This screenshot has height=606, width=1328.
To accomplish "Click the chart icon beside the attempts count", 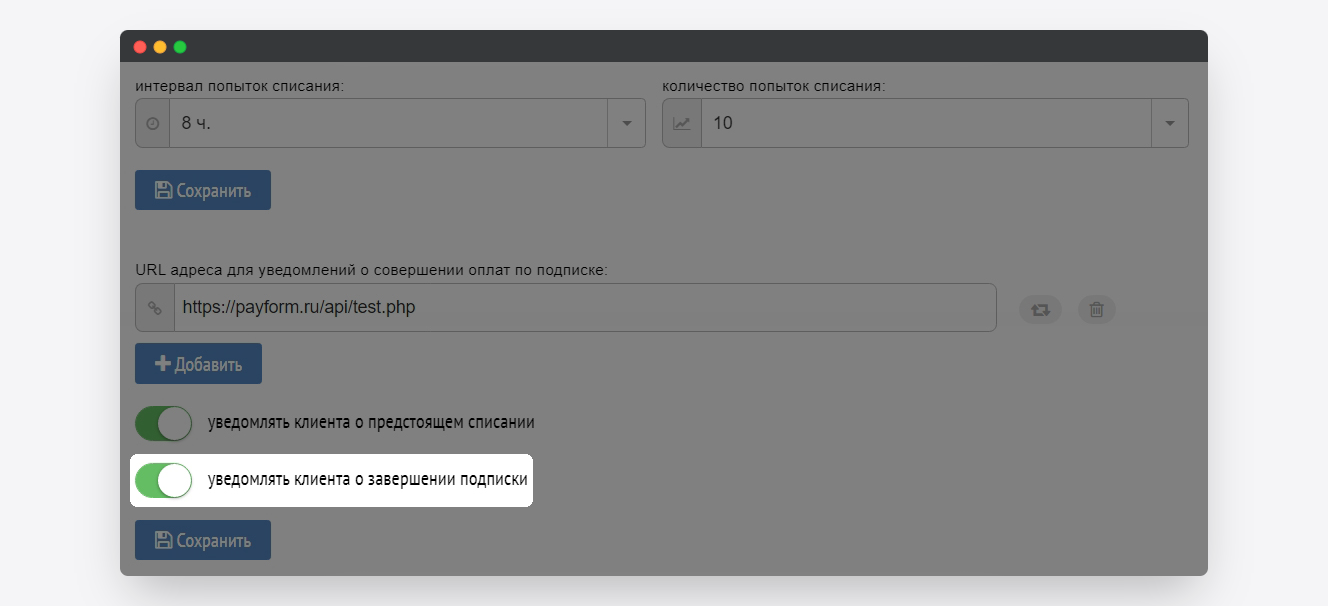I will click(x=681, y=123).
